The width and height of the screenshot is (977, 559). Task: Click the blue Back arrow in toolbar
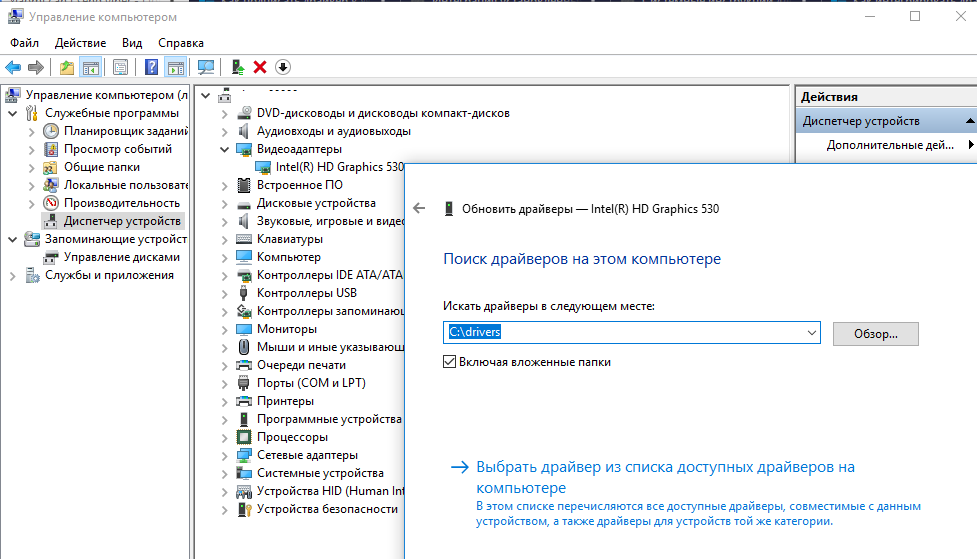click(x=12, y=67)
